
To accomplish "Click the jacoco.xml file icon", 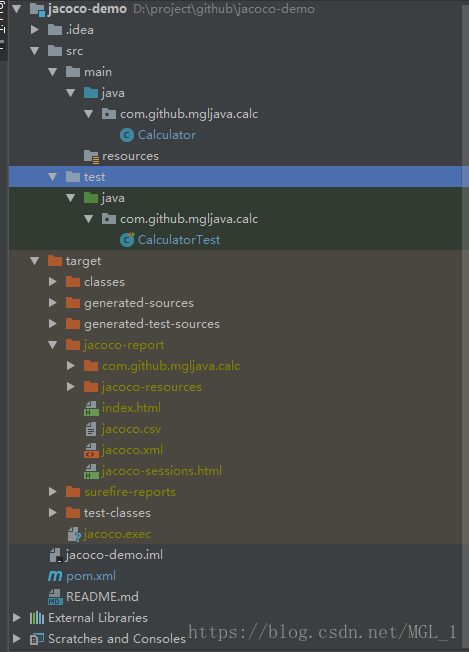I will tap(91, 450).
